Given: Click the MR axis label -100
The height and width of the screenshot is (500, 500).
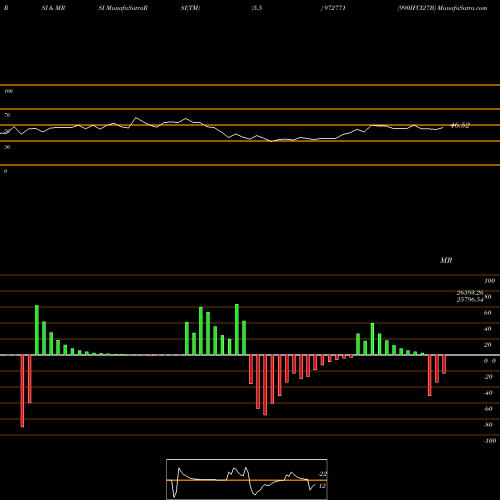Looking at the screenshot, I should pyautogui.click(x=489, y=441).
